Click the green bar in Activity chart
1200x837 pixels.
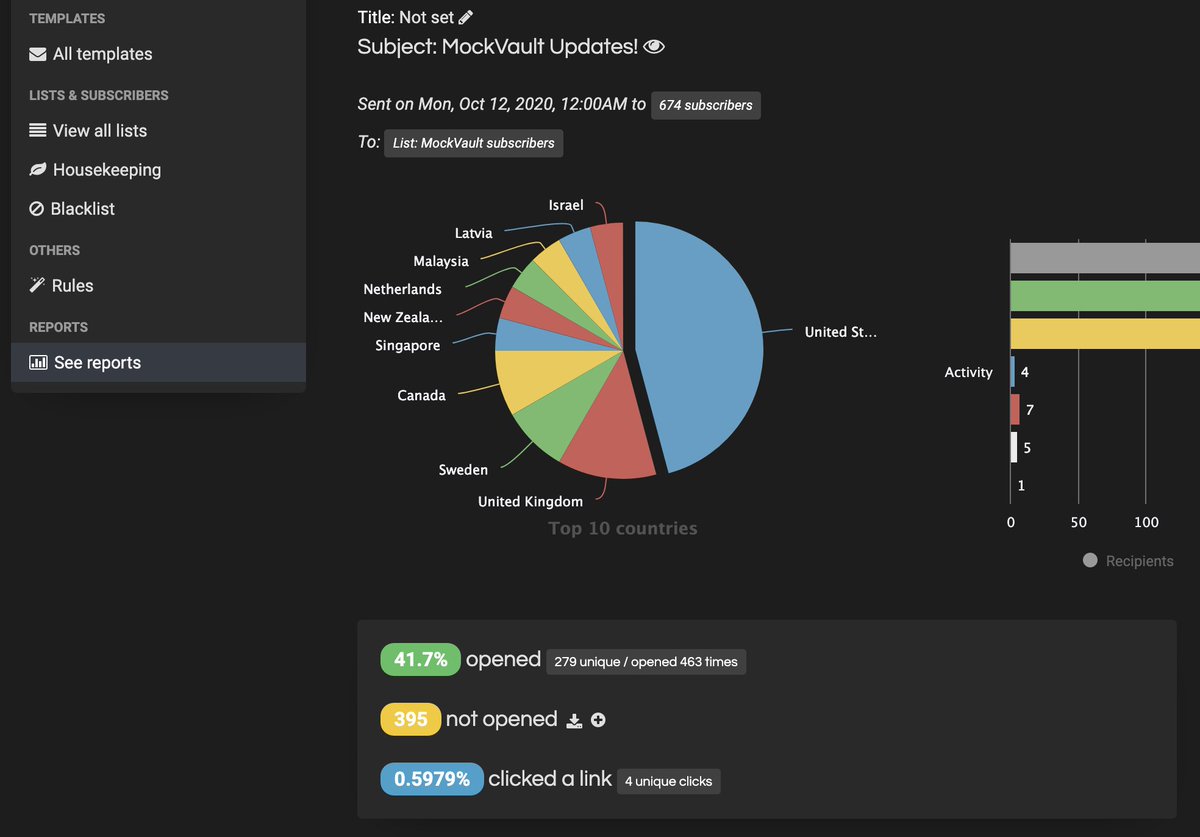[x=1105, y=296]
